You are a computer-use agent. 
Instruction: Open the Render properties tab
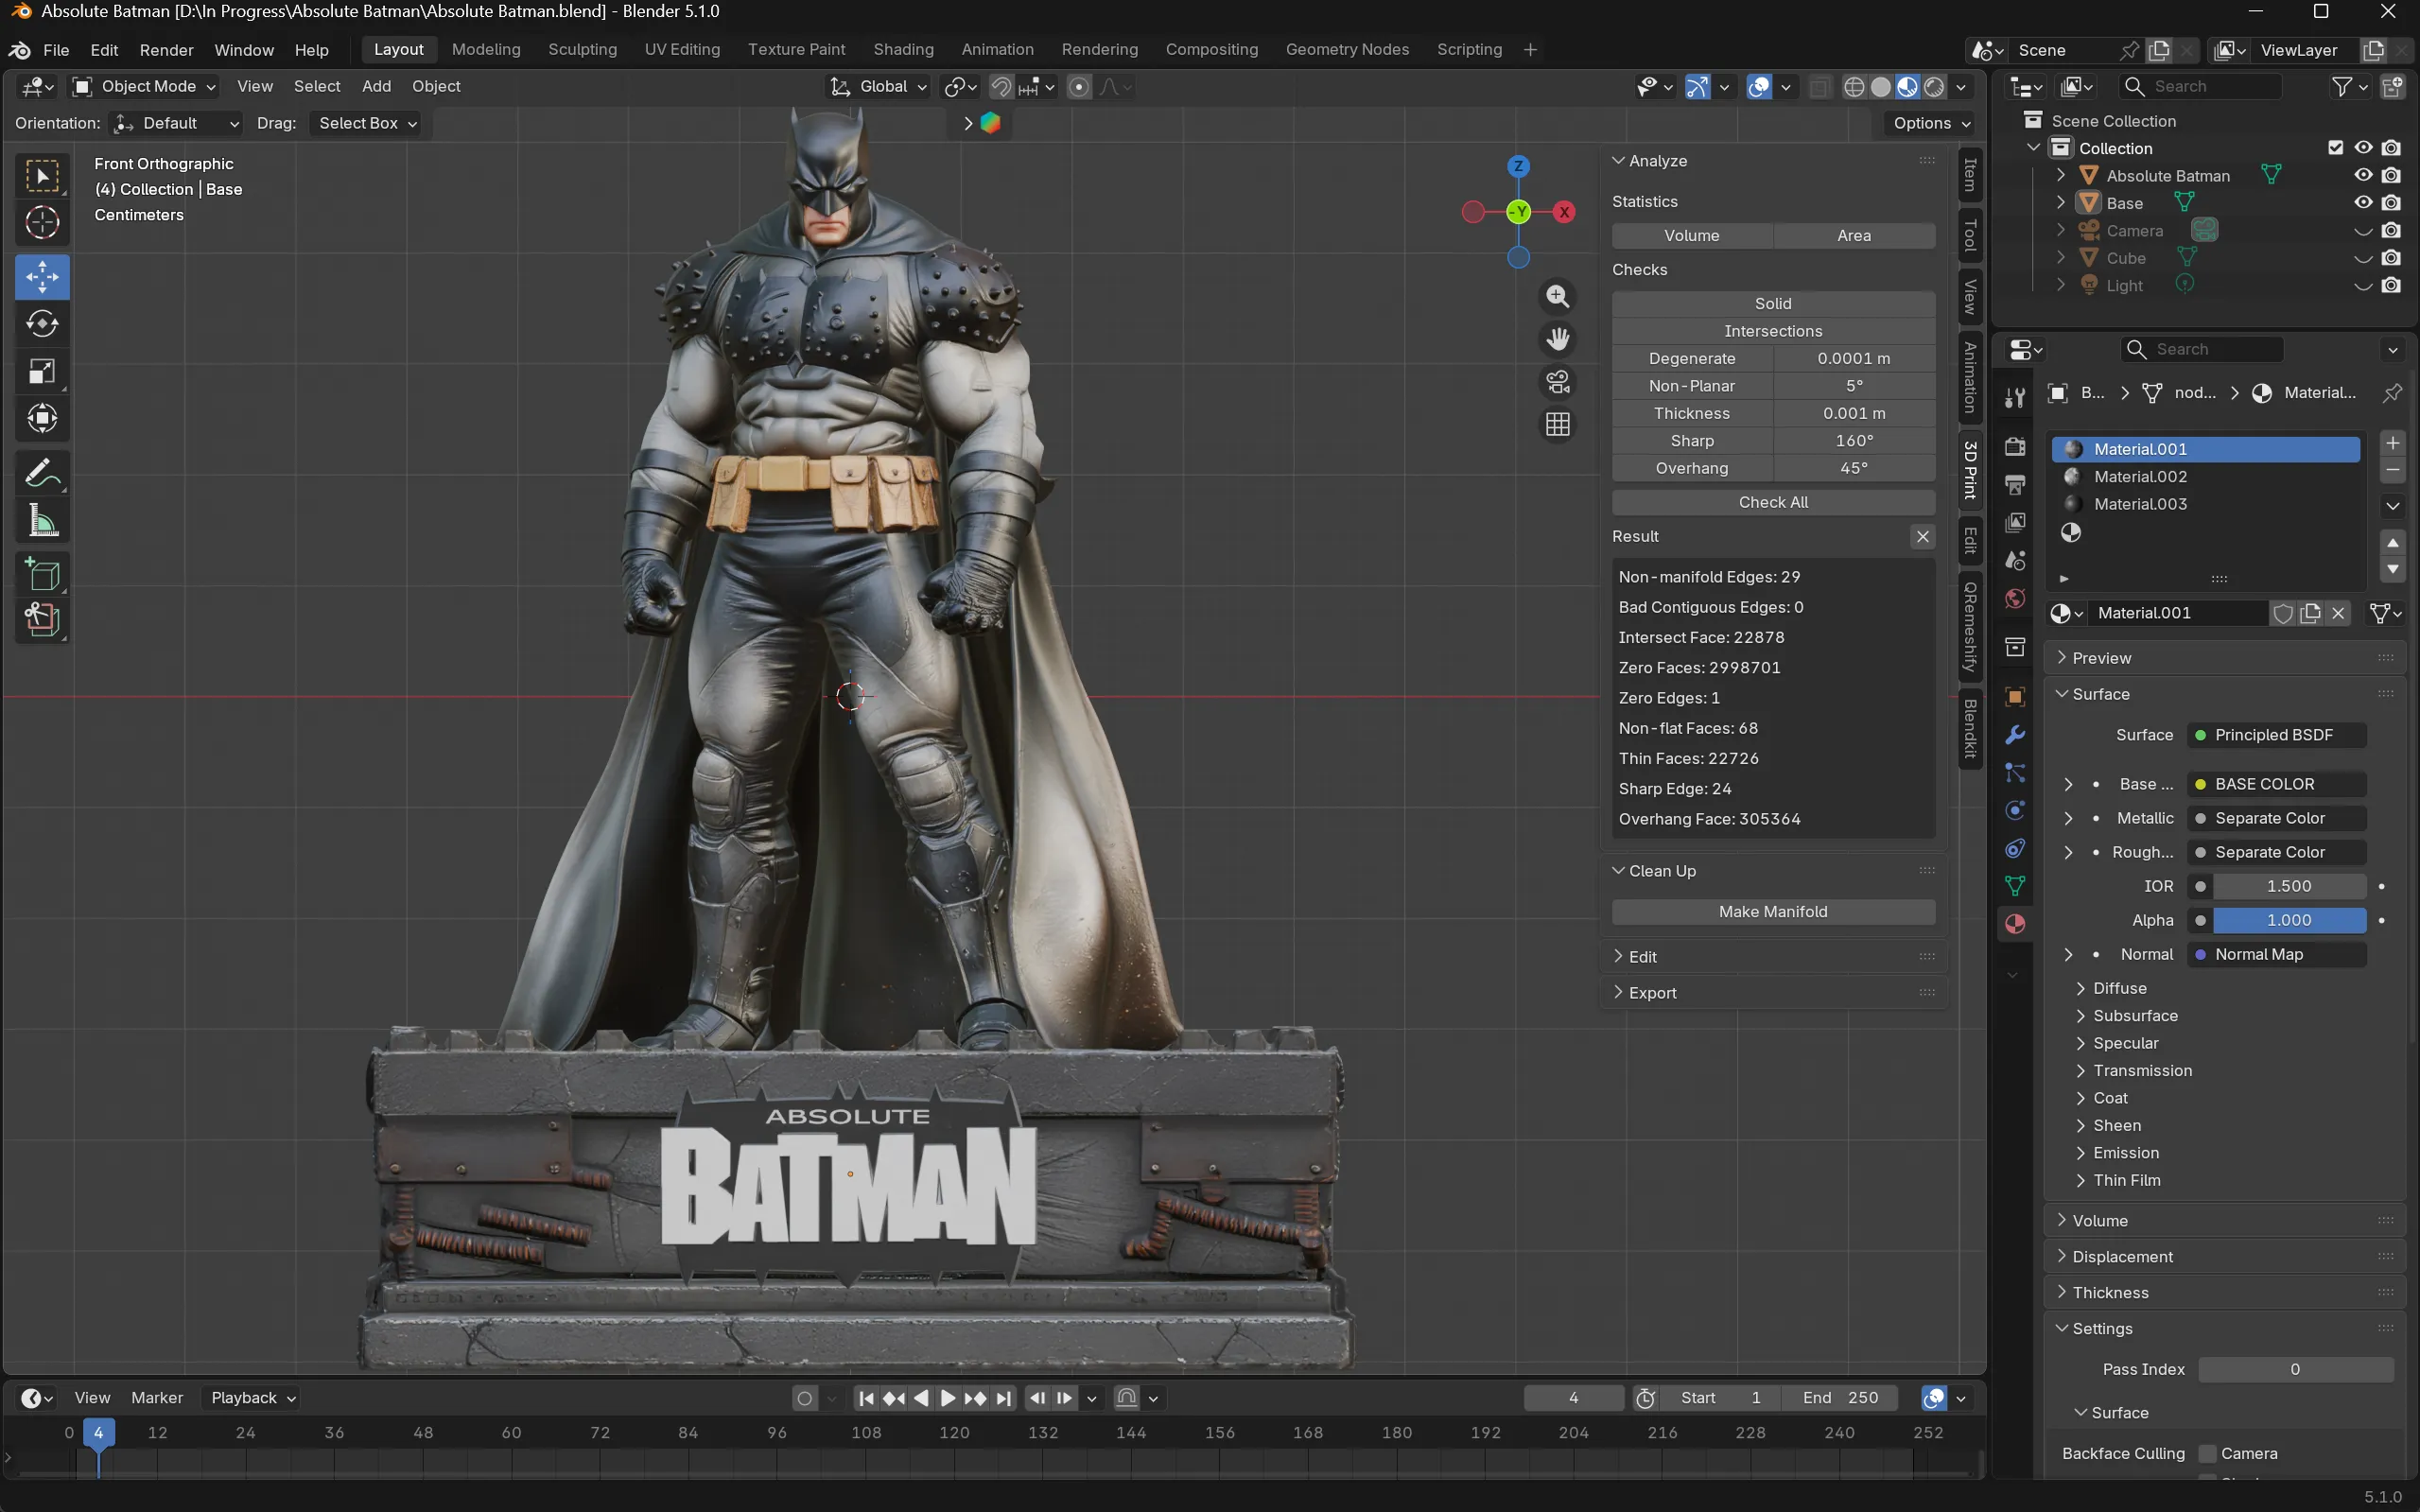pyautogui.click(x=2015, y=446)
